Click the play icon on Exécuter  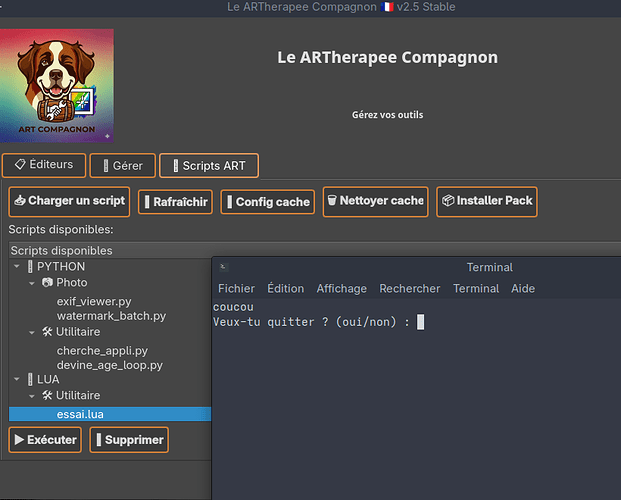pyautogui.click(x=19, y=439)
